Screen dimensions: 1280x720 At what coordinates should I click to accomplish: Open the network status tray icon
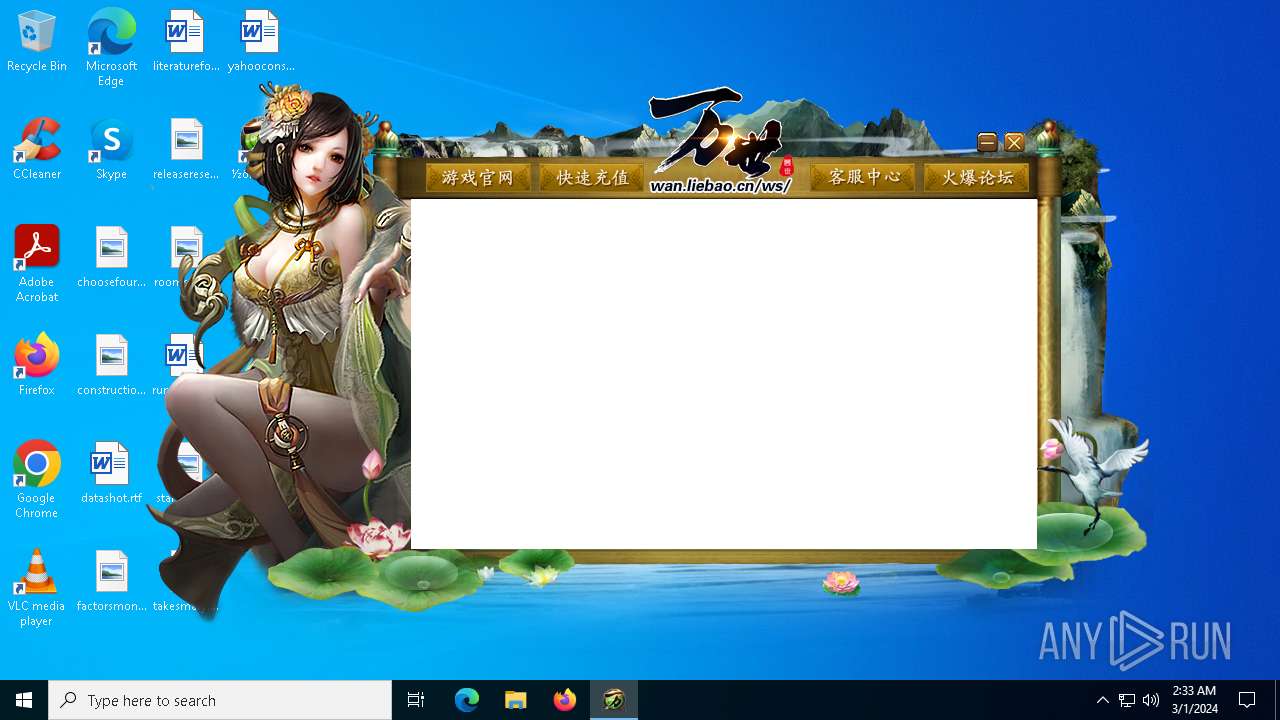1127,700
